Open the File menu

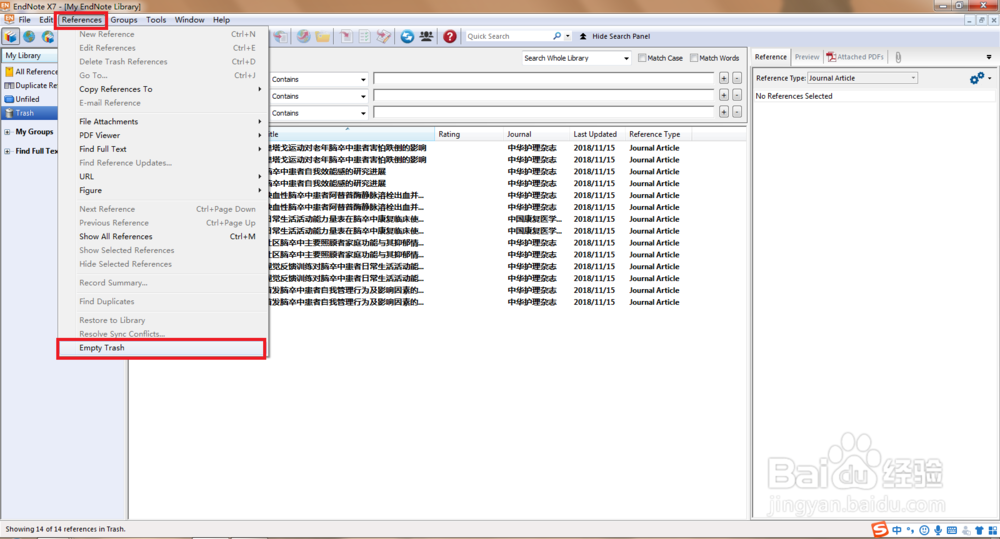coord(24,20)
